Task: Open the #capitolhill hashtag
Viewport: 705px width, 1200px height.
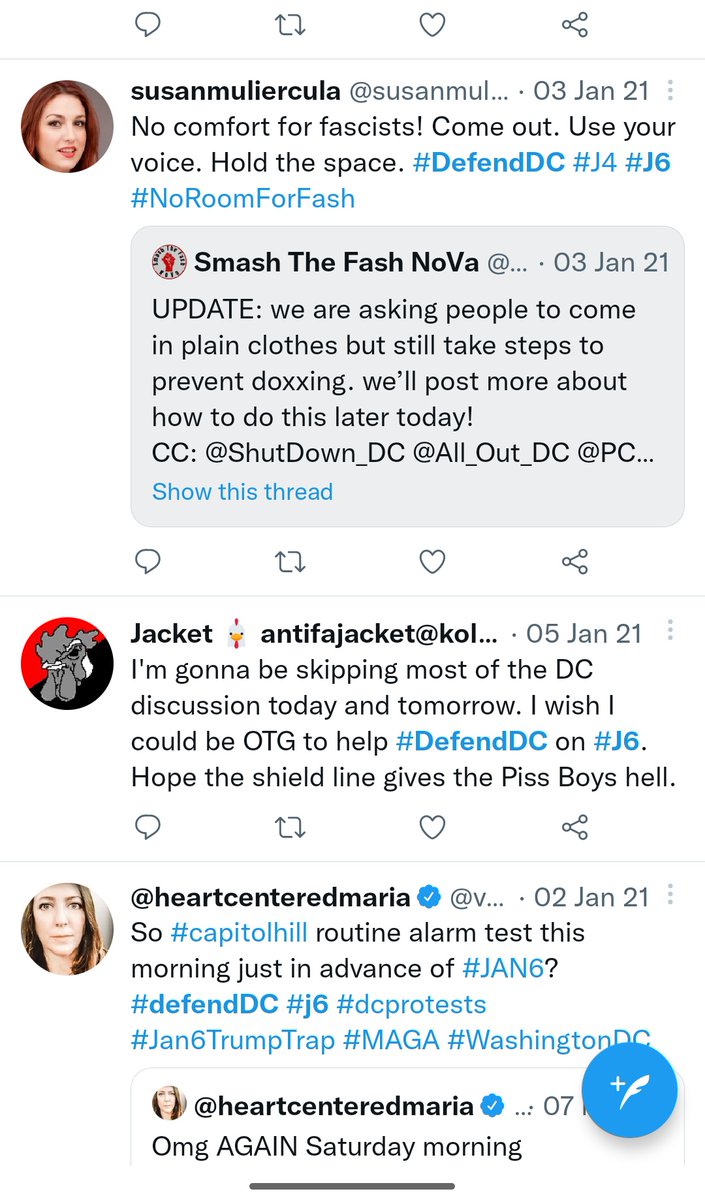Action: pos(238,932)
